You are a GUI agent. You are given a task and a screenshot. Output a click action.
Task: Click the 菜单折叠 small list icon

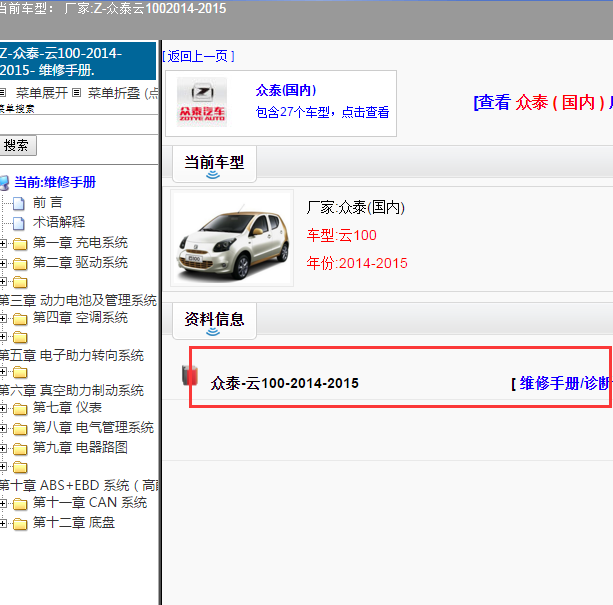pyautogui.click(x=77, y=93)
